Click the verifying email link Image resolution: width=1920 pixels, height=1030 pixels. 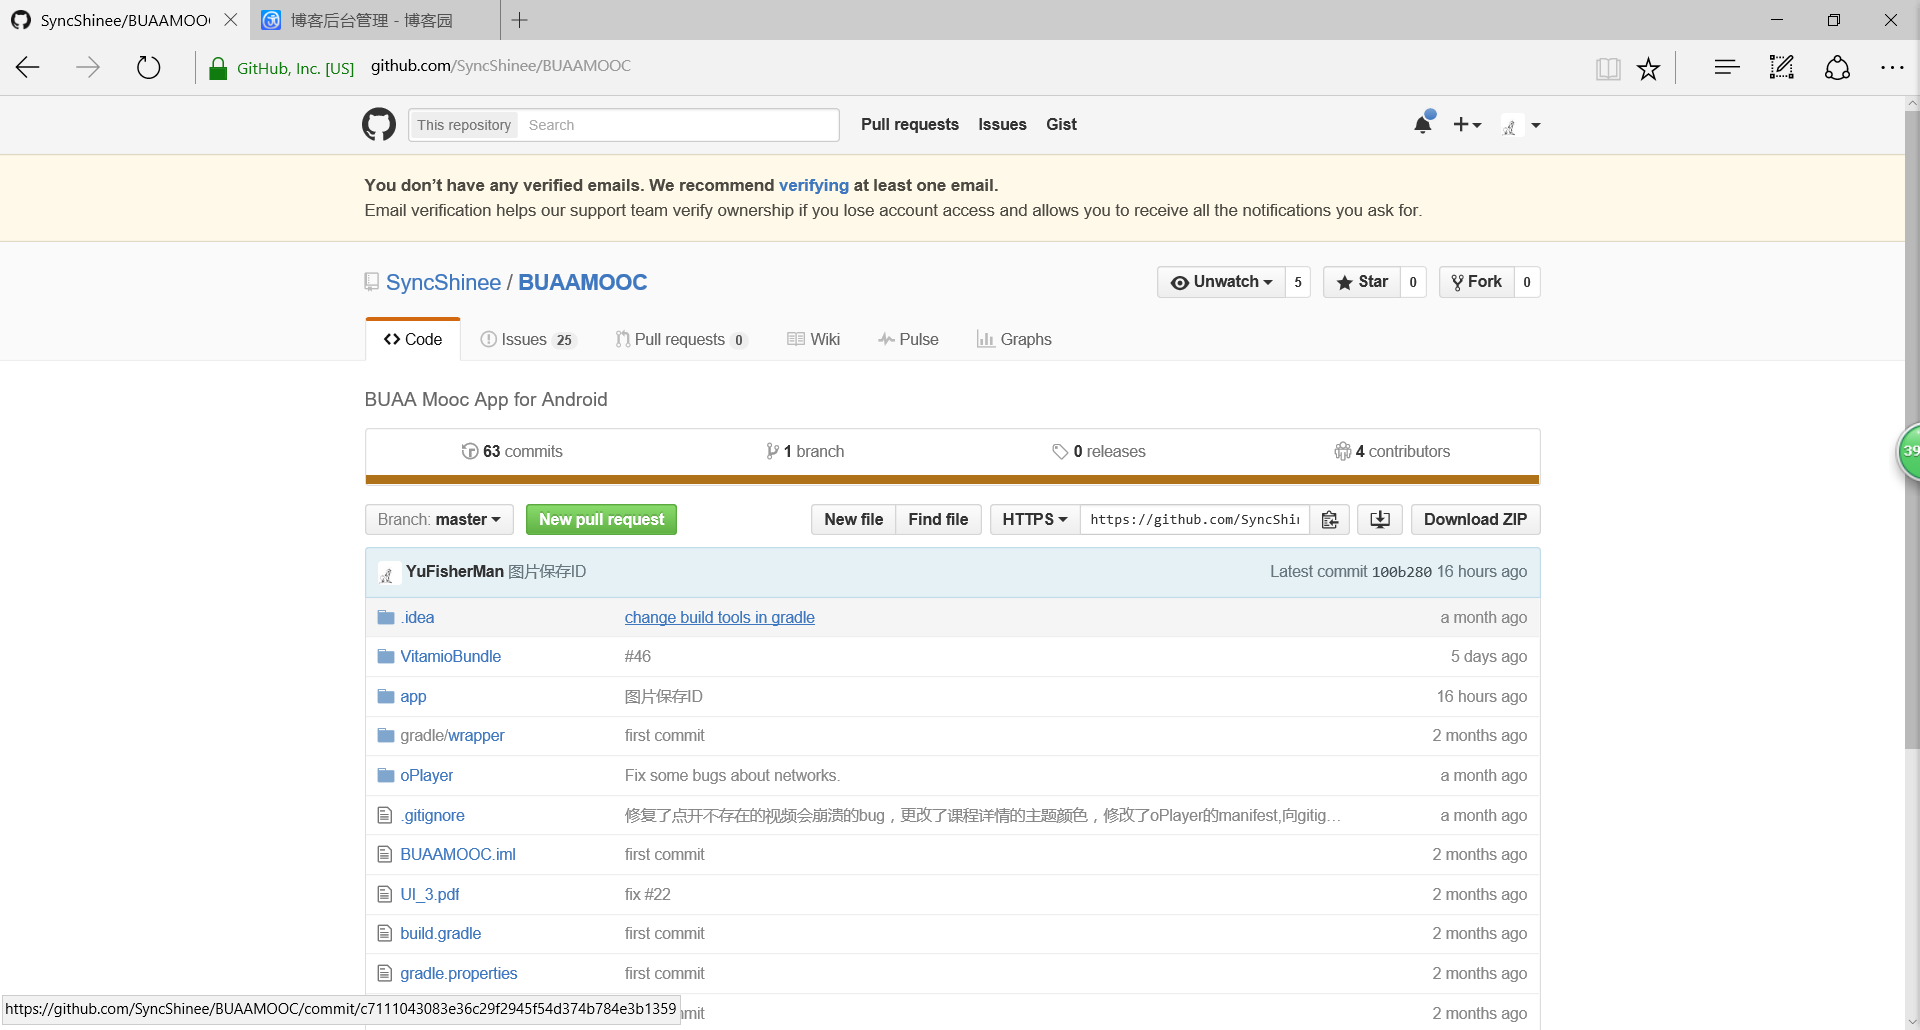814,185
